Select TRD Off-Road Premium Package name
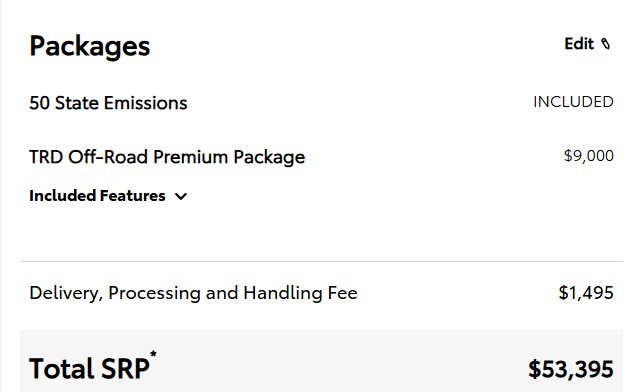638x392 pixels. [x=167, y=157]
